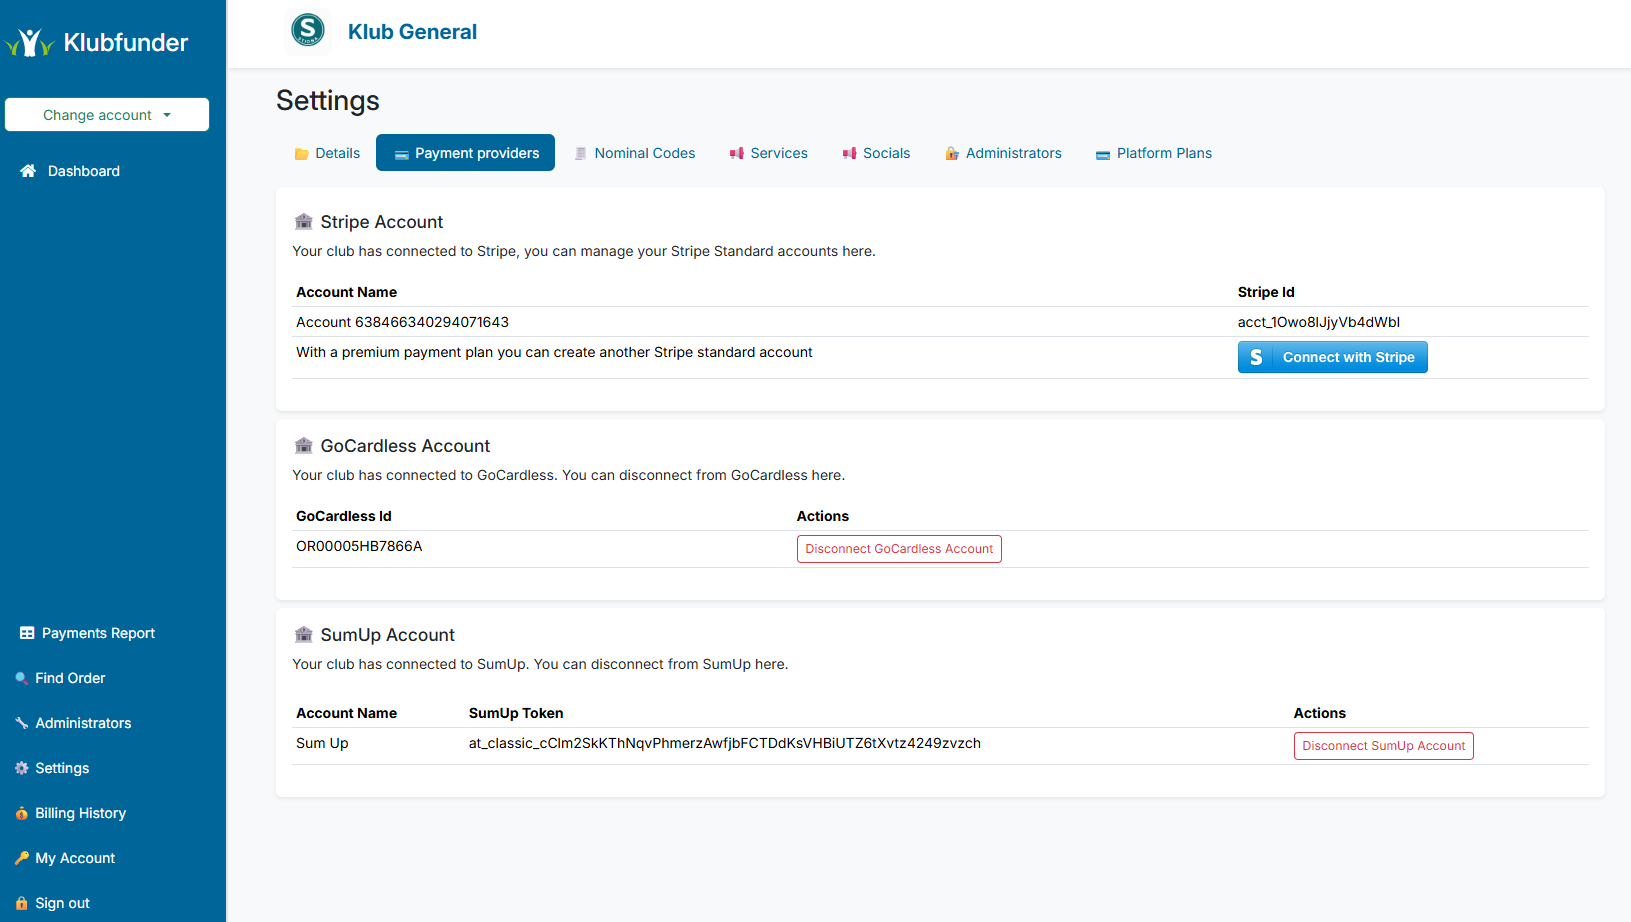Click the Settings gear icon

click(x=21, y=768)
